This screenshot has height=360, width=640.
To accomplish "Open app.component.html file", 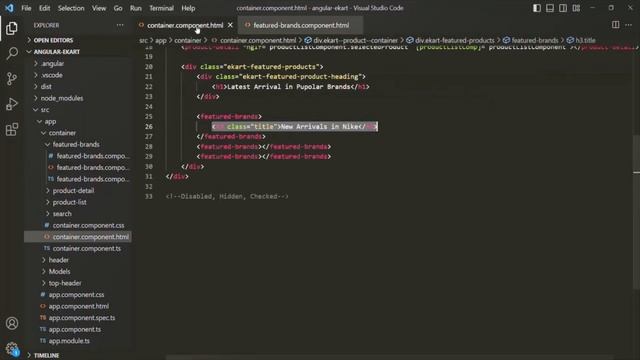I will (78, 306).
